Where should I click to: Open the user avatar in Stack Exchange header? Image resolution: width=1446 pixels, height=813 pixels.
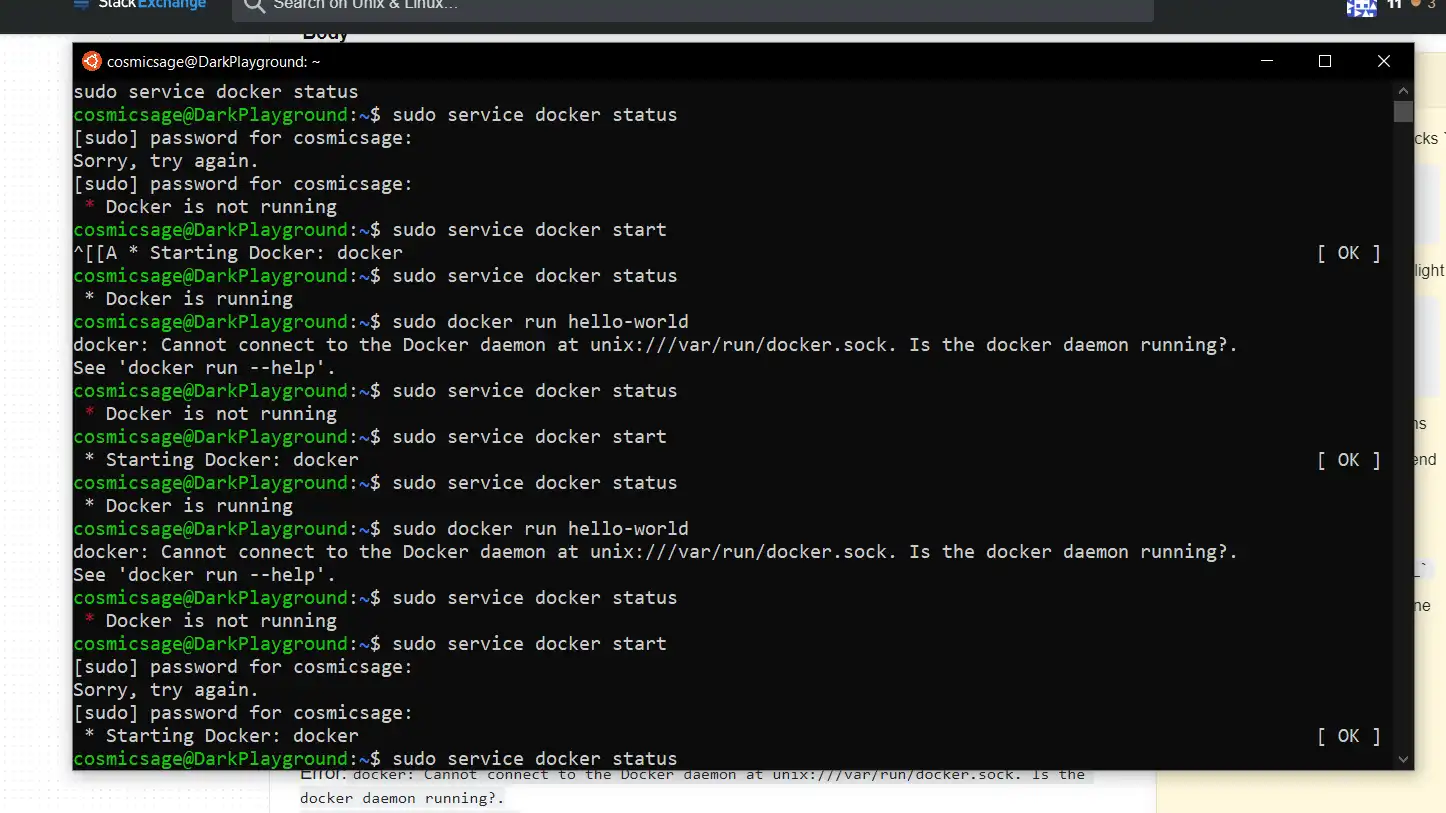coord(1361,7)
